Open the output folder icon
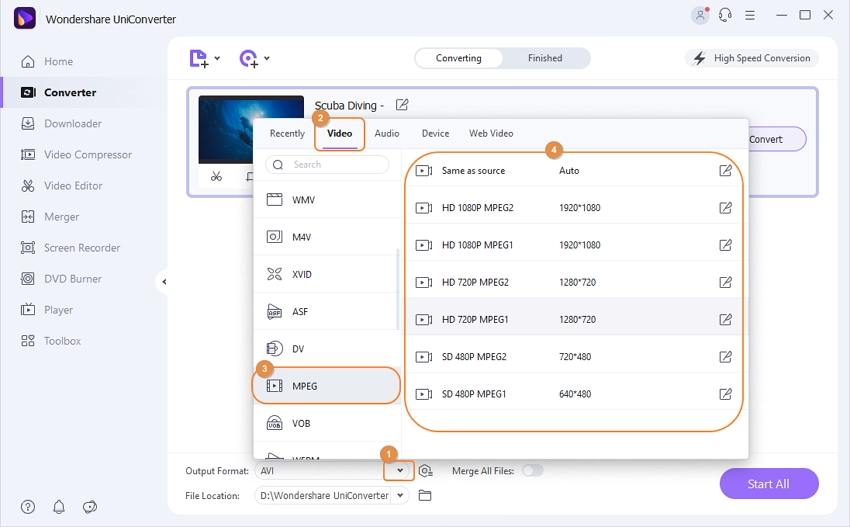The height and width of the screenshot is (527, 850). click(x=425, y=496)
